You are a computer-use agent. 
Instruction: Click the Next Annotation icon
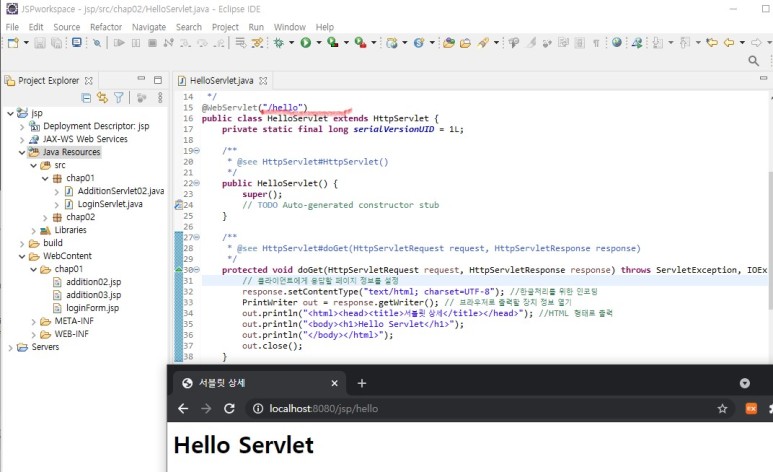click(658, 43)
